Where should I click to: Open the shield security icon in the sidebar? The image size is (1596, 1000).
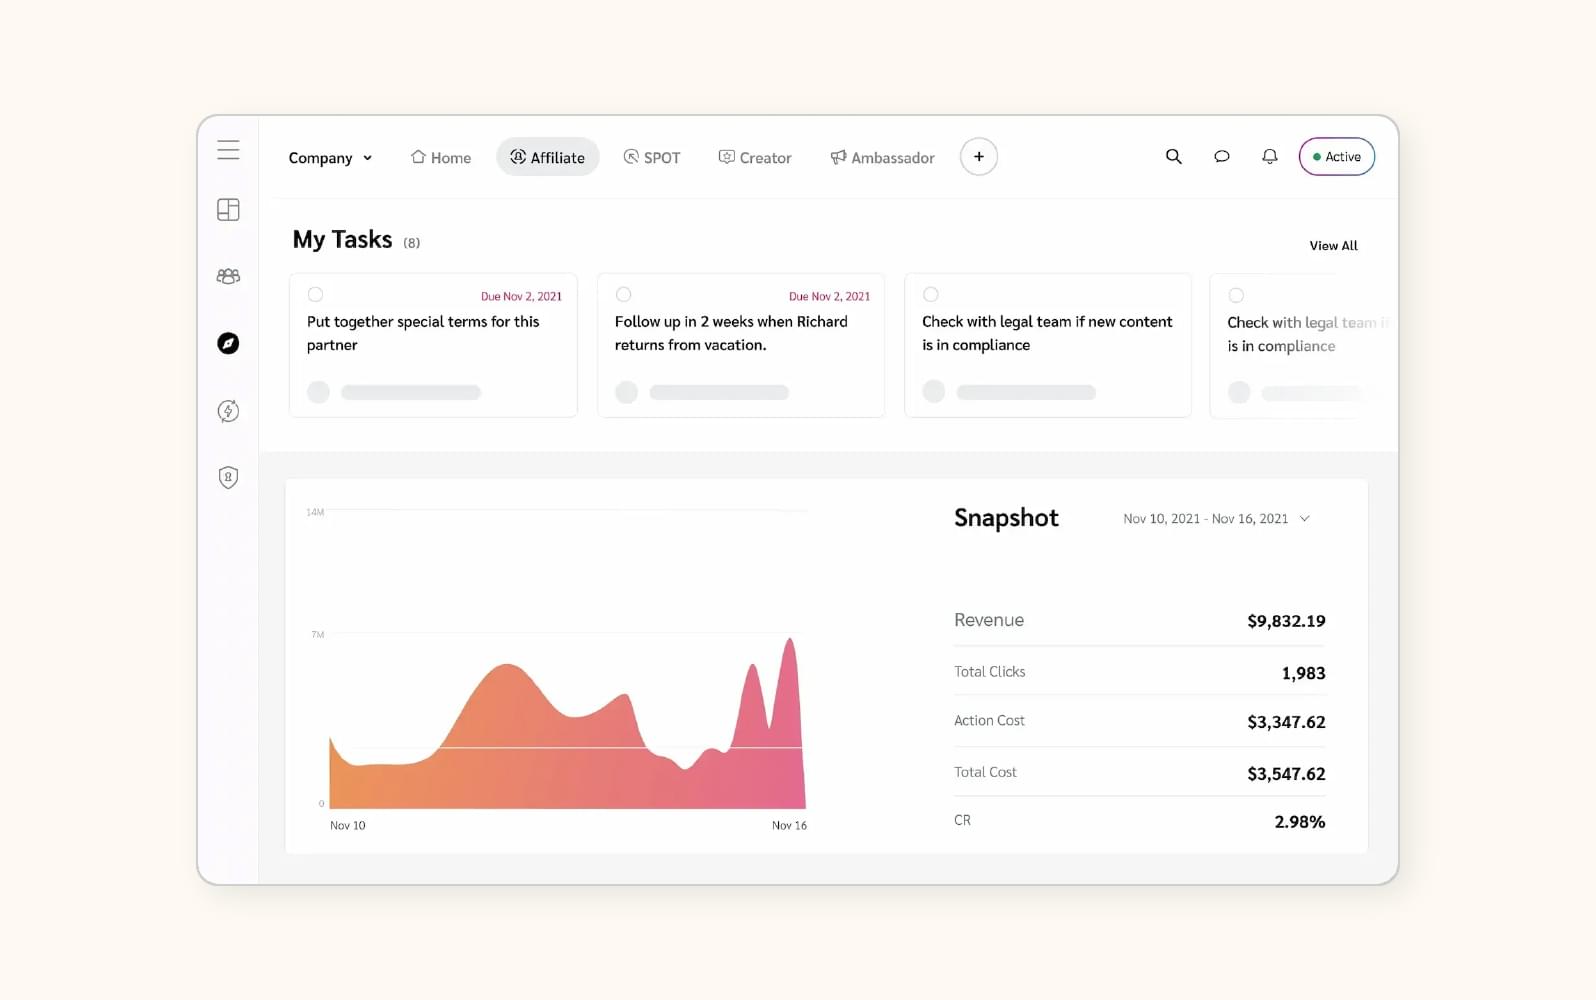tap(228, 477)
